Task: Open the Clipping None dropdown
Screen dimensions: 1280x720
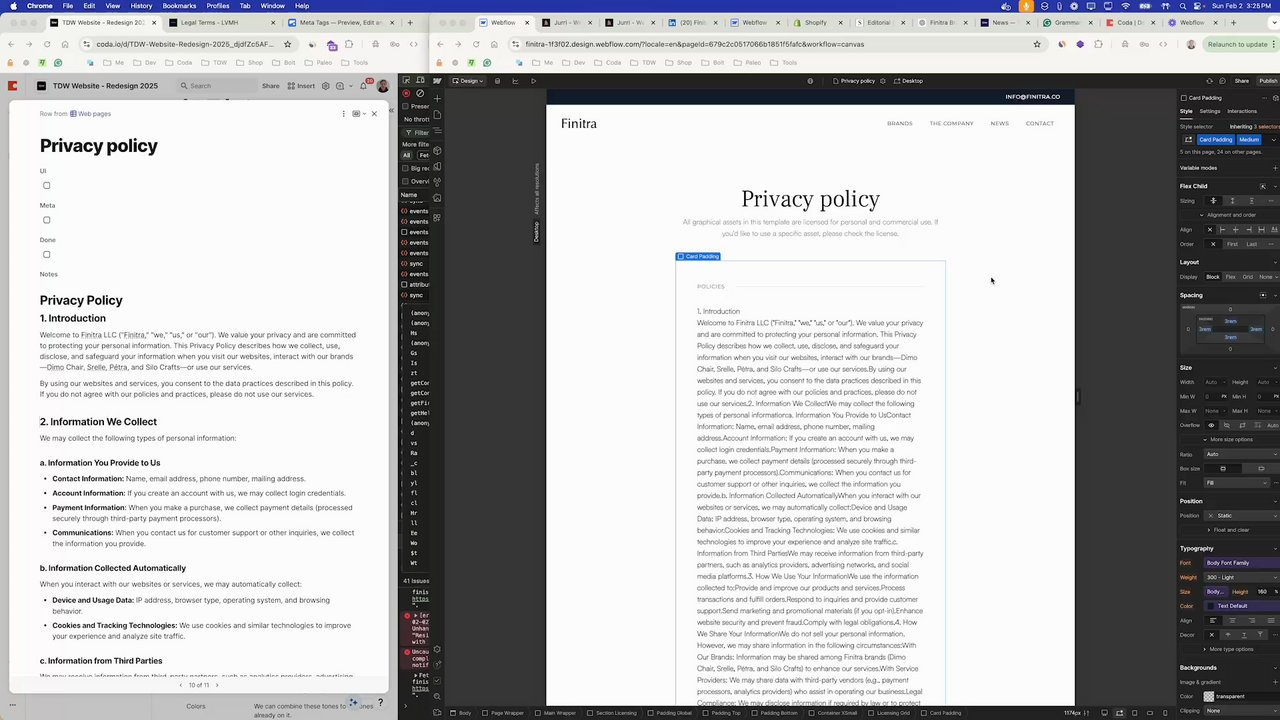Action: (1240, 711)
